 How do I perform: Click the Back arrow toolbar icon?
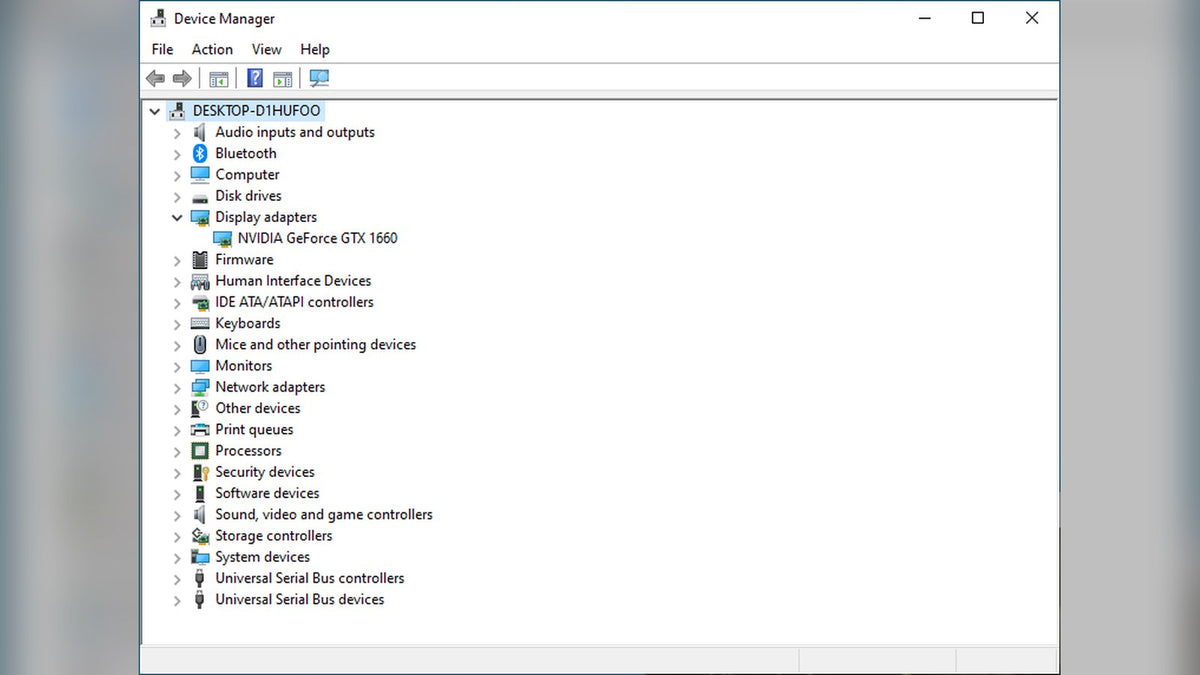click(x=155, y=78)
